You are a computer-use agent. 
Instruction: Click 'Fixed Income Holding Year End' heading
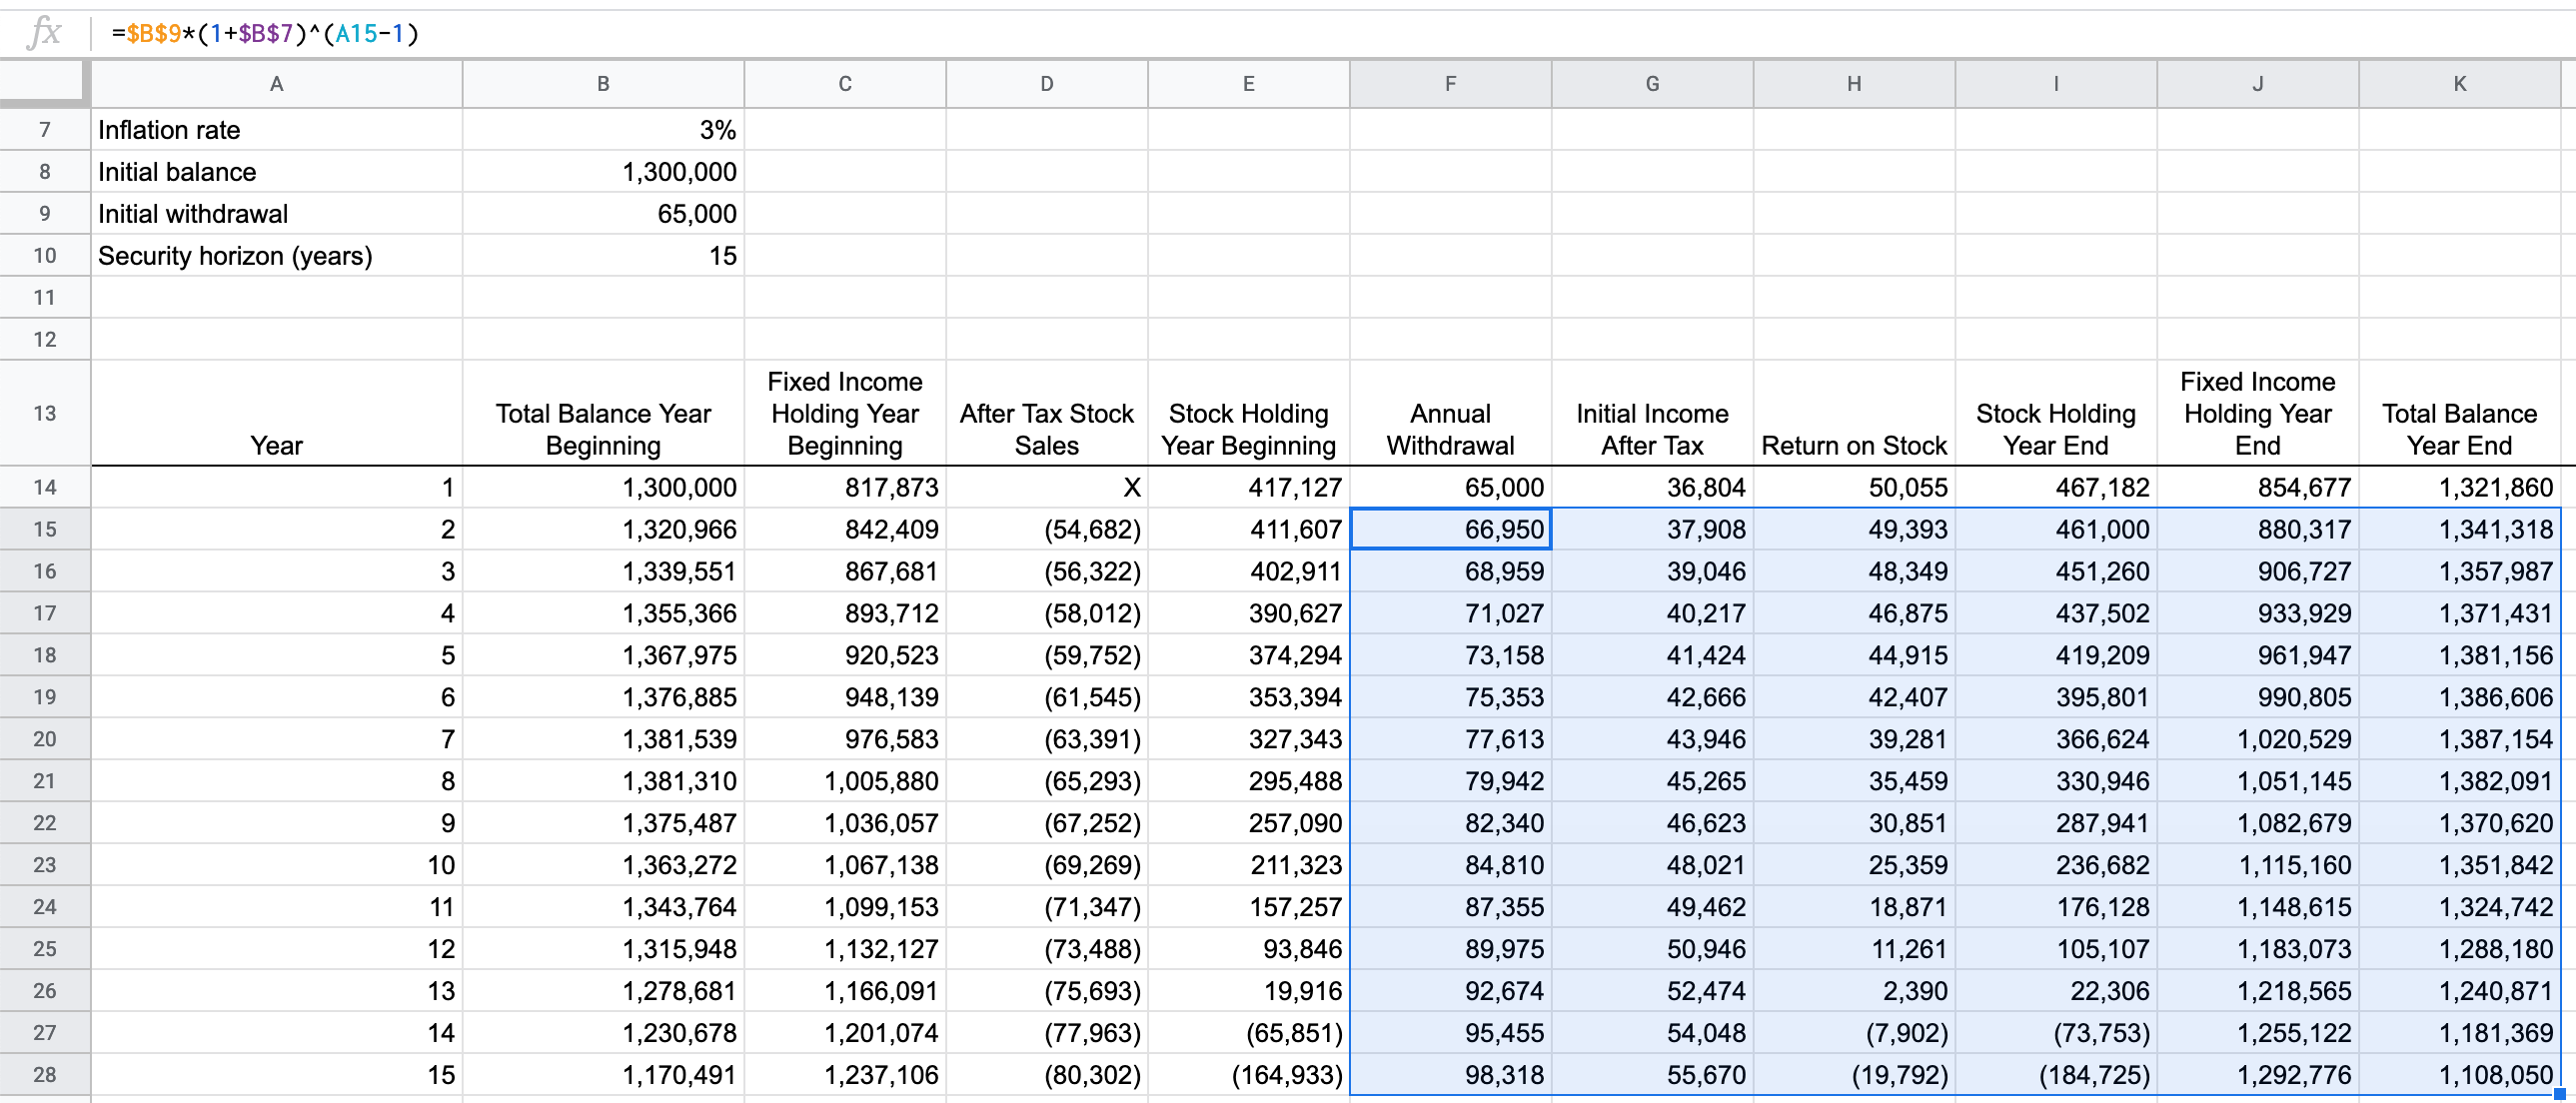pyautogui.click(x=2259, y=413)
